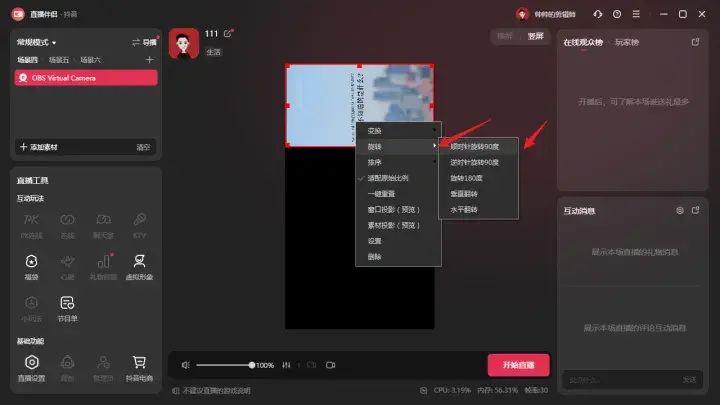This screenshot has height=405, width=720.
Task: Open the 礼物 bar-chart gift tool
Action: pos(103,267)
